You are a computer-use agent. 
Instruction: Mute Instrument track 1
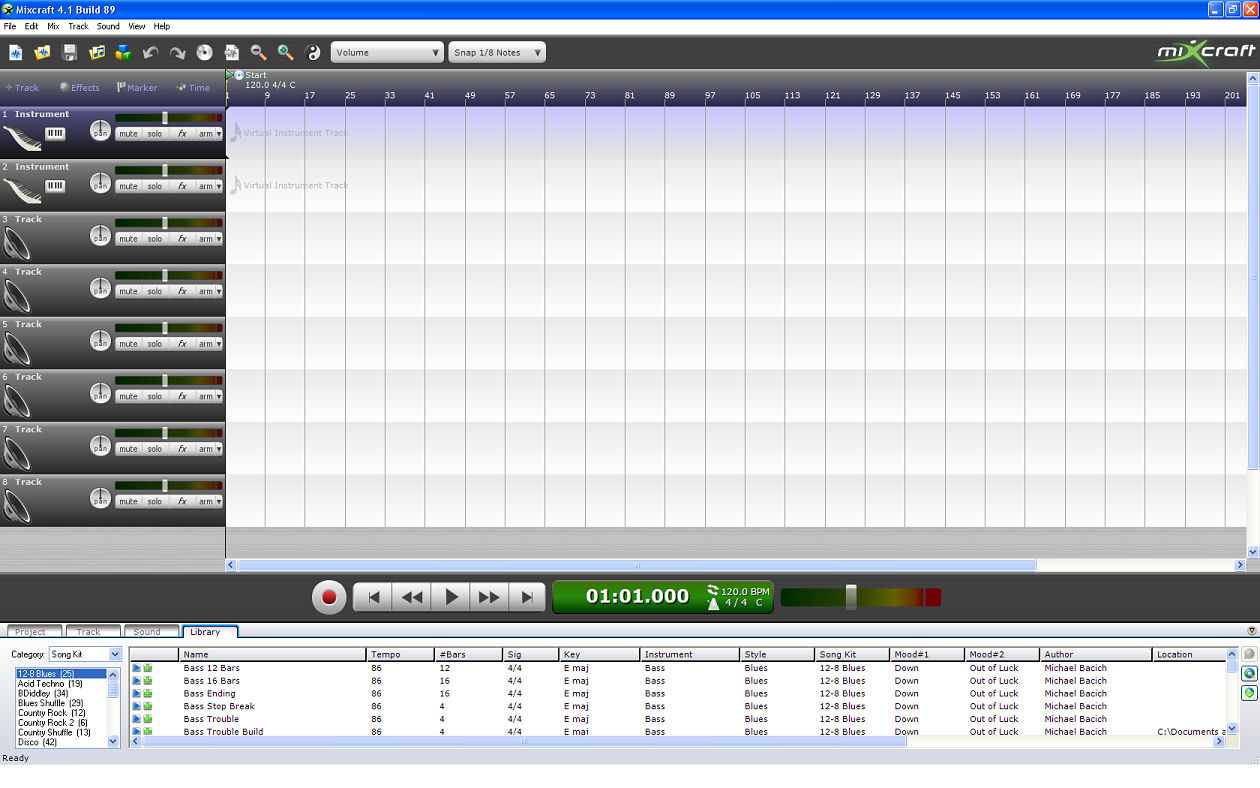coord(128,134)
